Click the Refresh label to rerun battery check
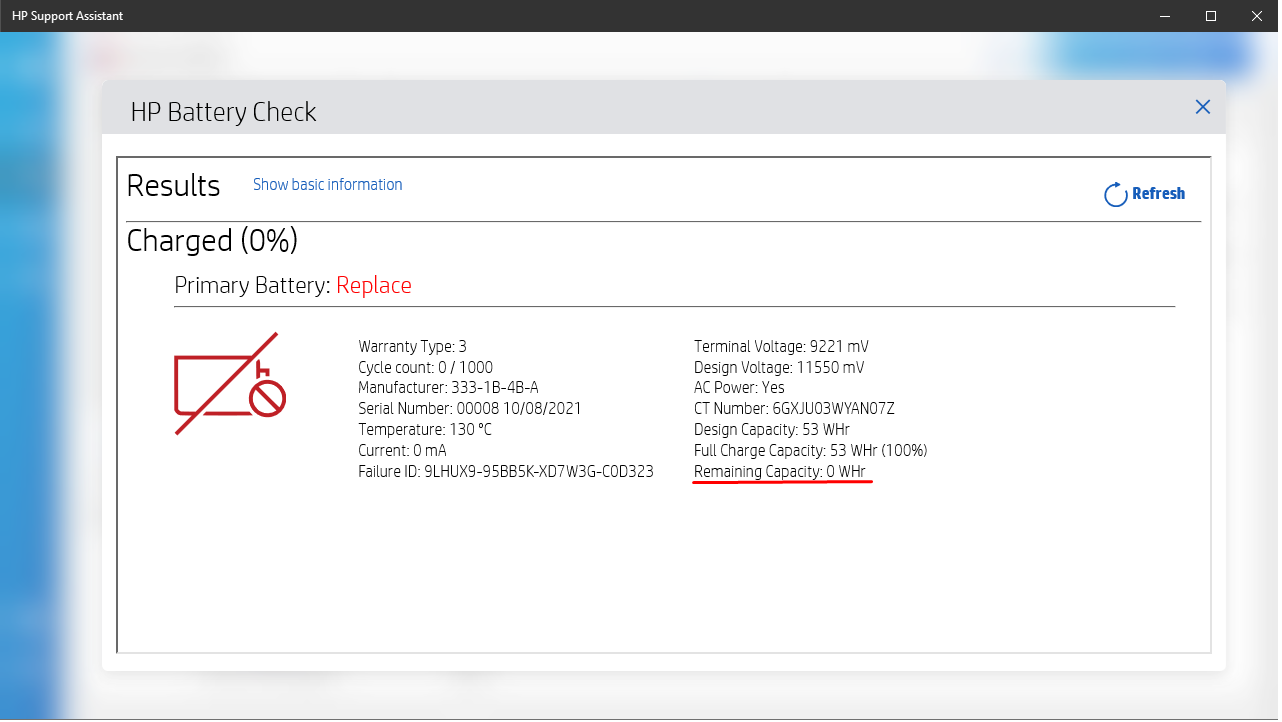The height and width of the screenshot is (722, 1282). point(1157,194)
